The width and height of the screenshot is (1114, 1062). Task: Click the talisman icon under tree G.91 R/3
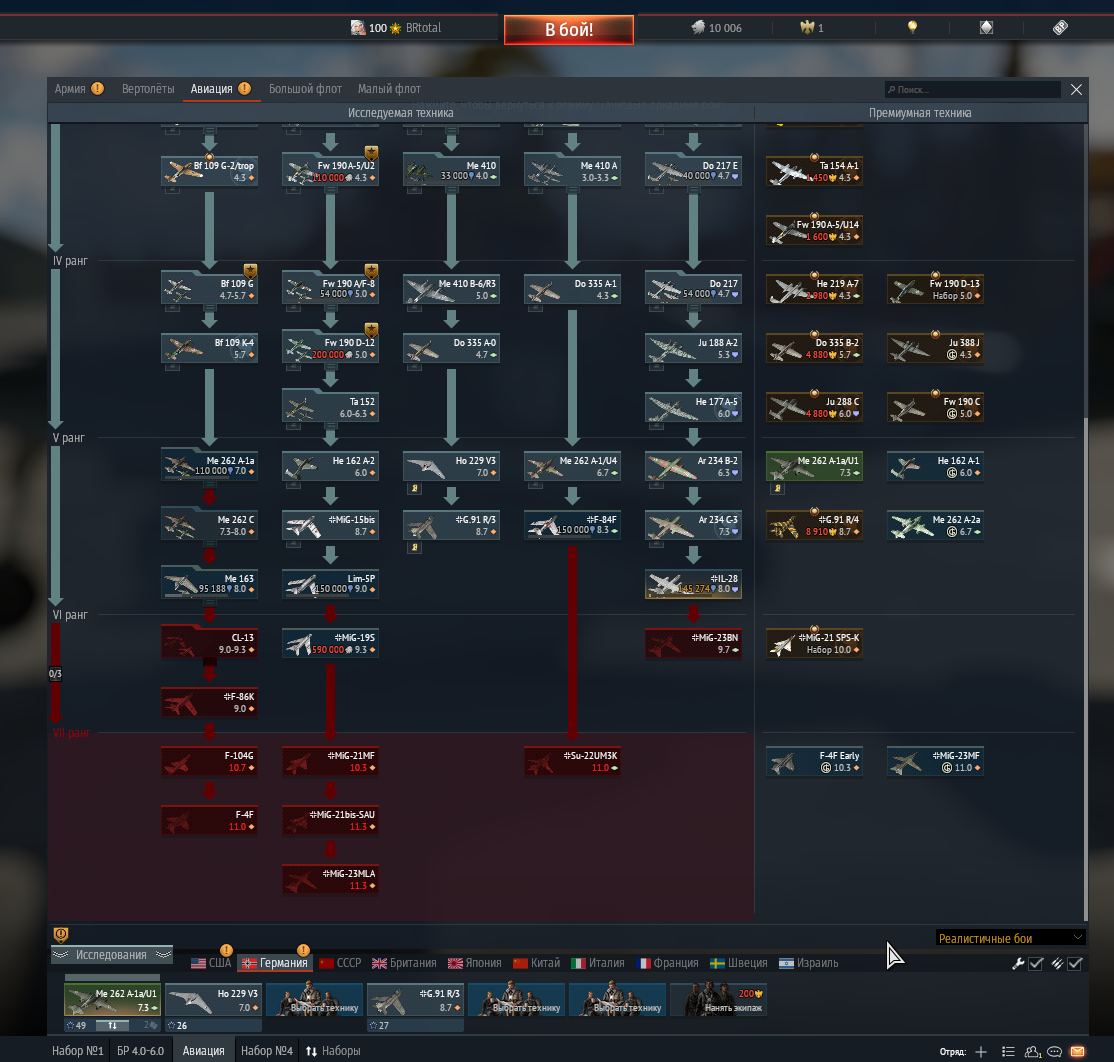point(415,548)
